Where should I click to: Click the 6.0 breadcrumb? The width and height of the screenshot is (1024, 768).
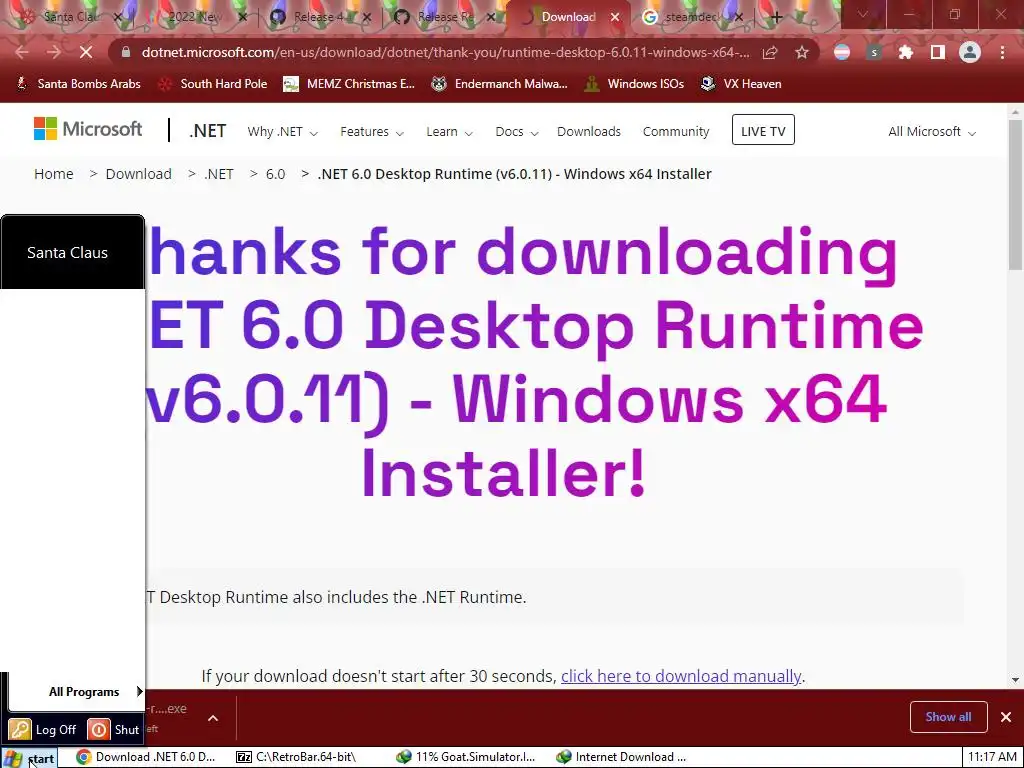click(275, 174)
